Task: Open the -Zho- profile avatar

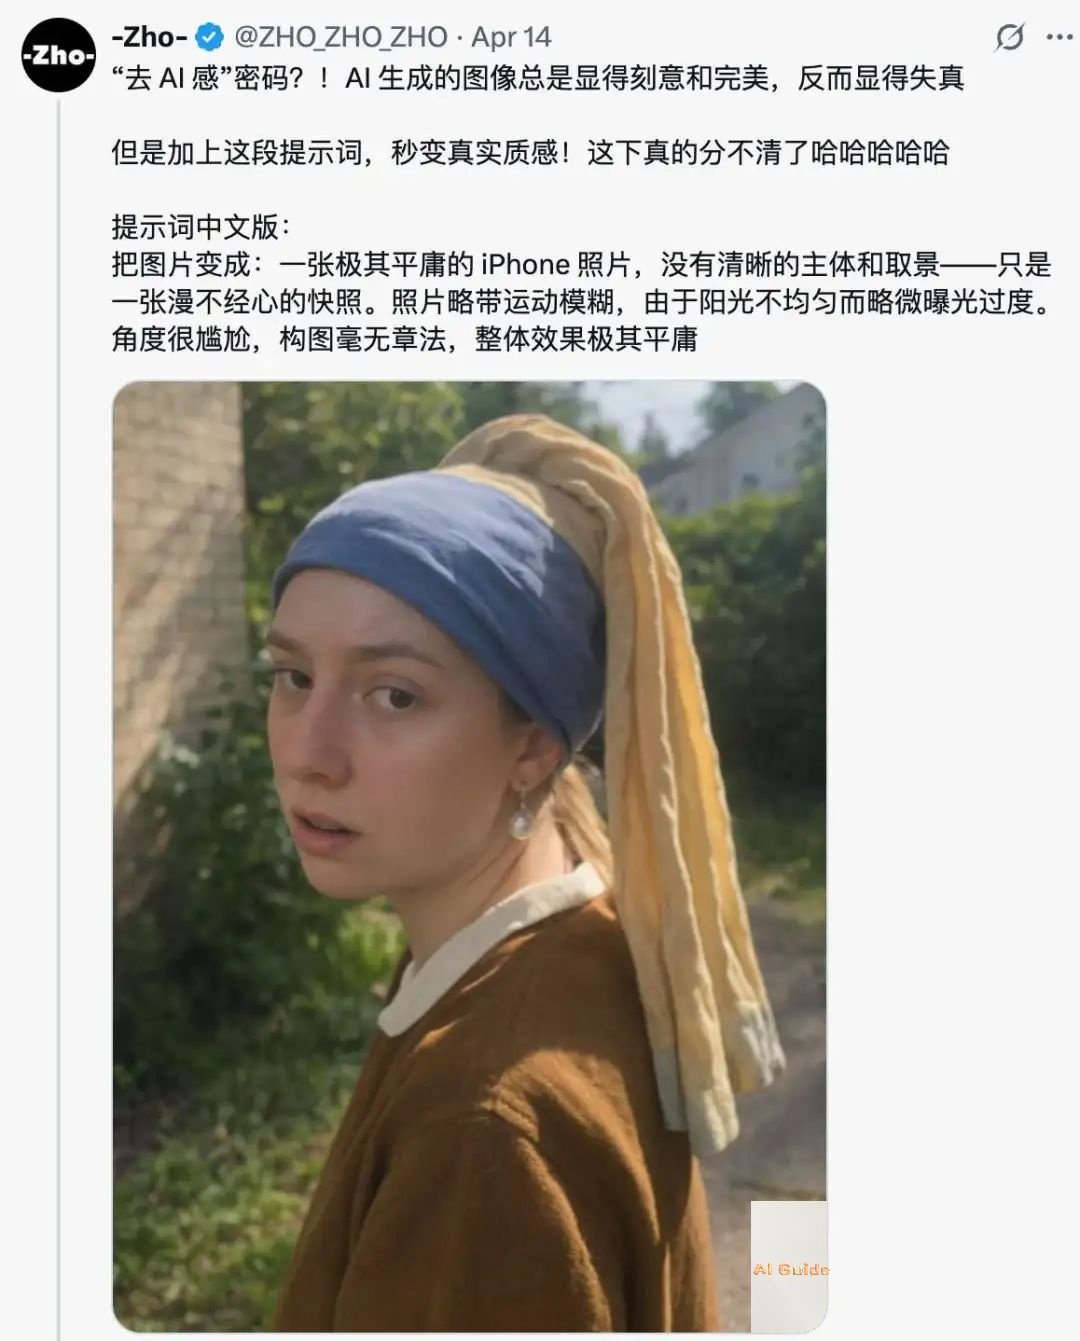Action: (58, 55)
